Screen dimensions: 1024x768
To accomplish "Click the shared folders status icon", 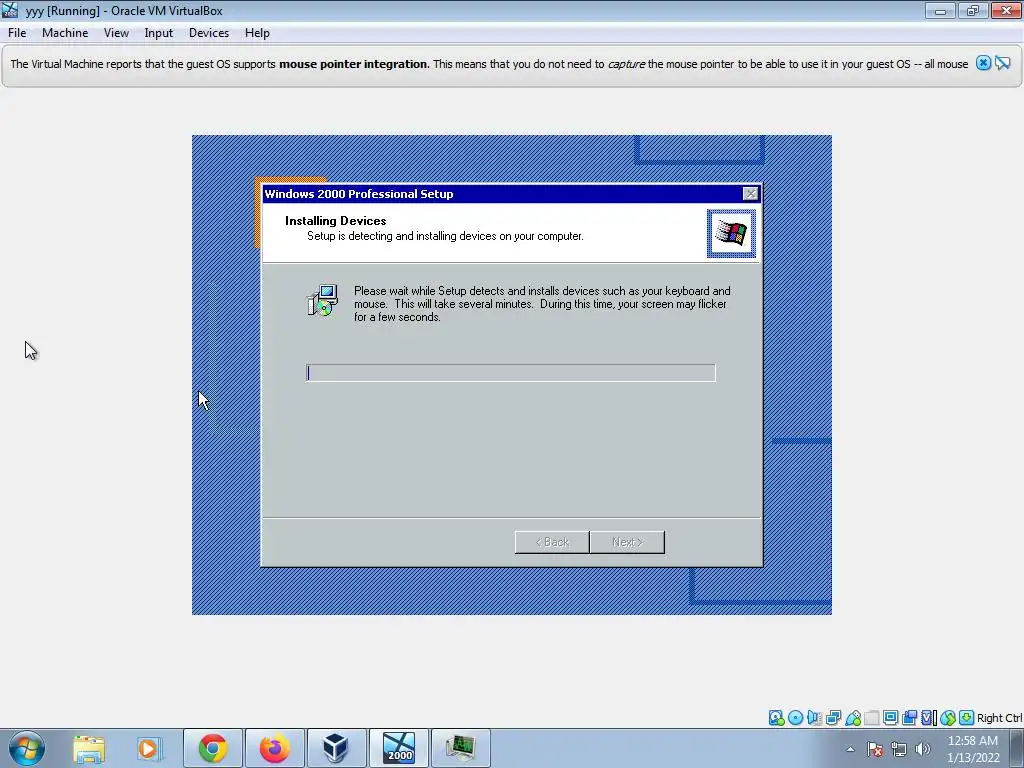I will (872, 718).
